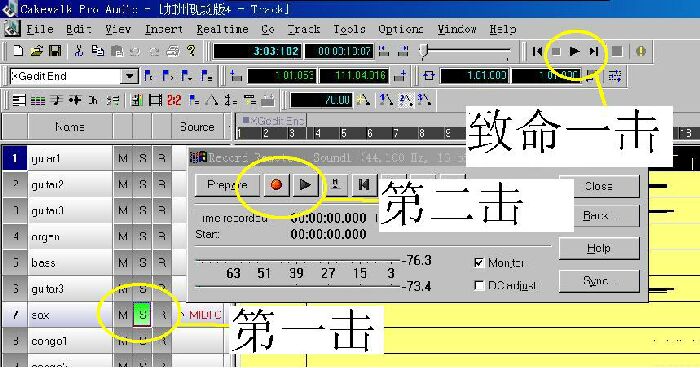
Task: Click the Play button in Record dialog
Action: coord(305,184)
